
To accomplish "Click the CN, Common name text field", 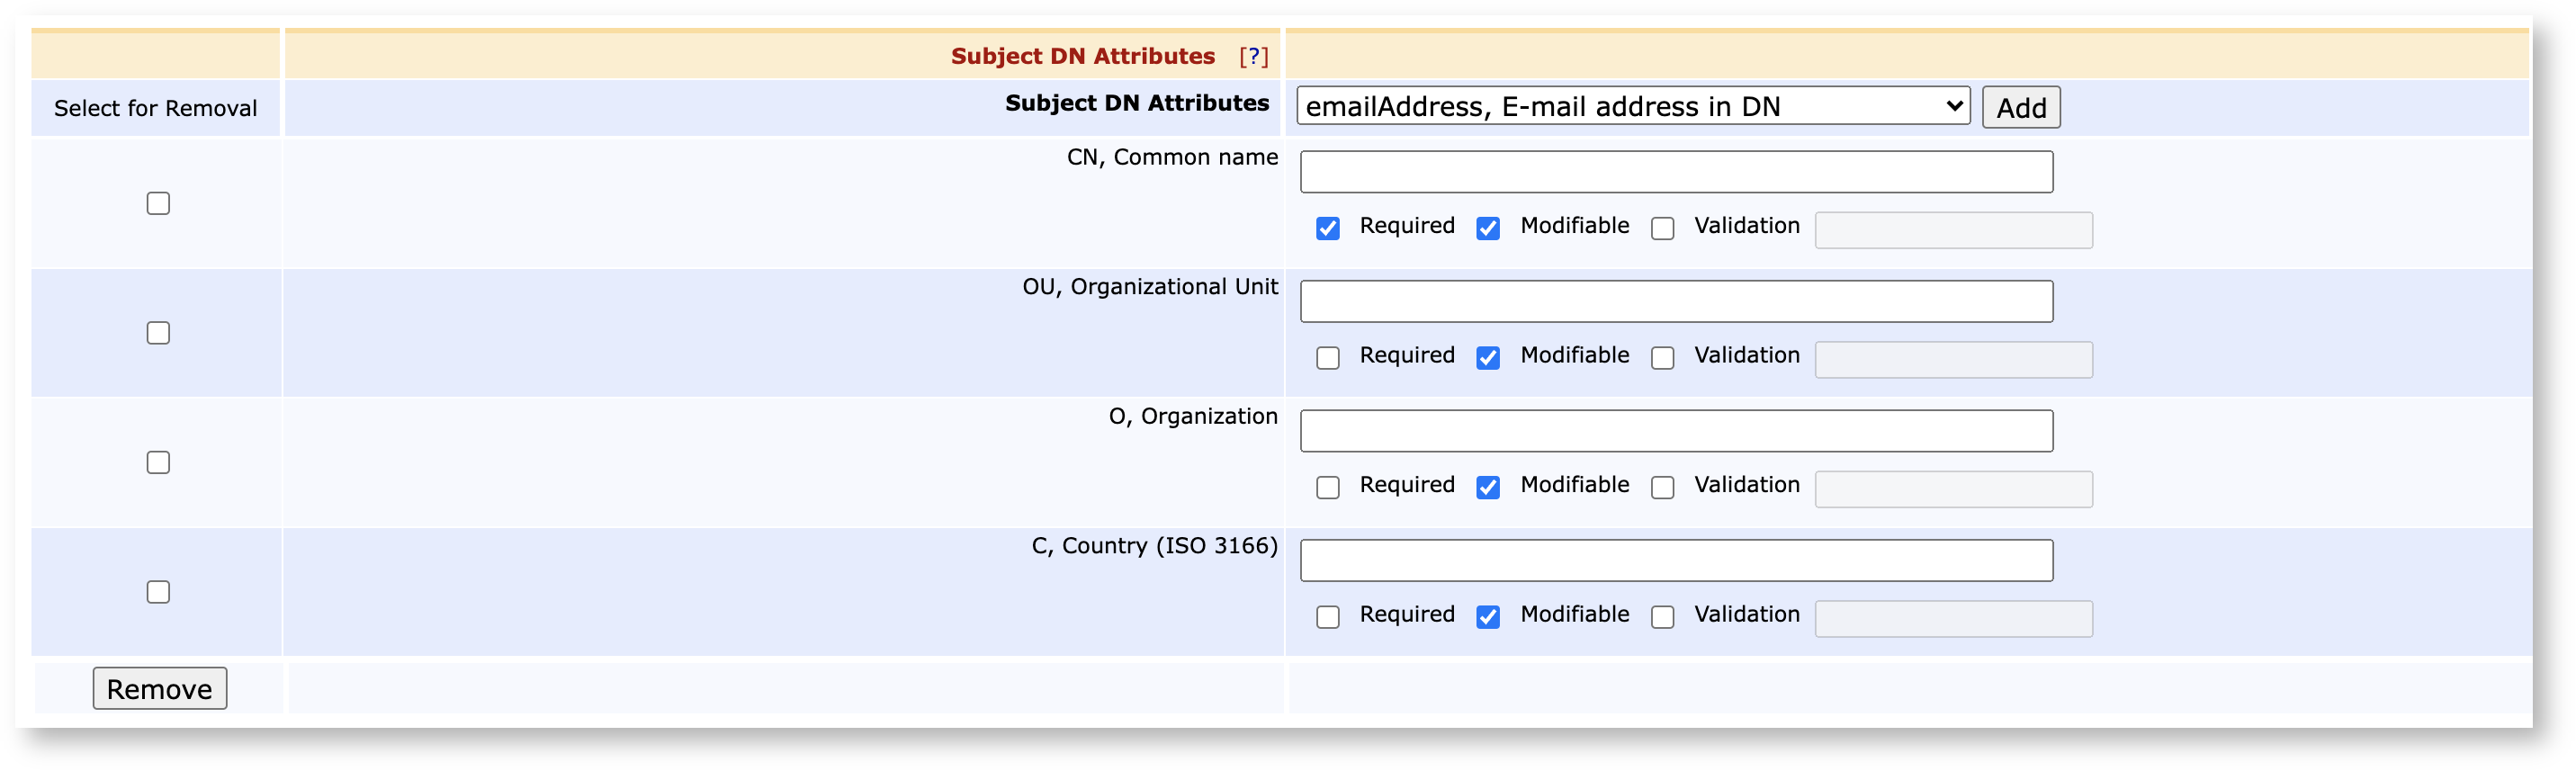I will pyautogui.click(x=1675, y=172).
